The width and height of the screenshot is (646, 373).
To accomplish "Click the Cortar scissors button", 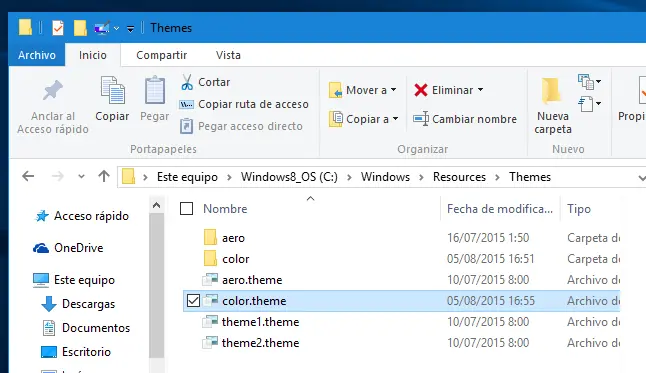I will point(205,82).
